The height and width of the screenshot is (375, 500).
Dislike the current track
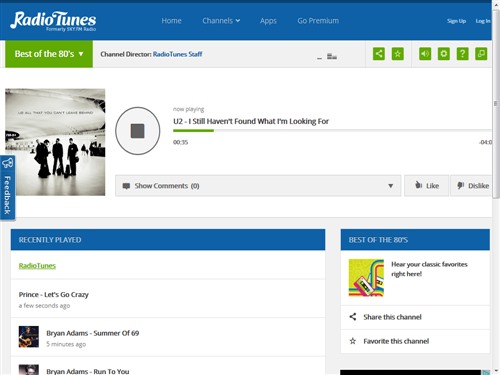[471, 186]
